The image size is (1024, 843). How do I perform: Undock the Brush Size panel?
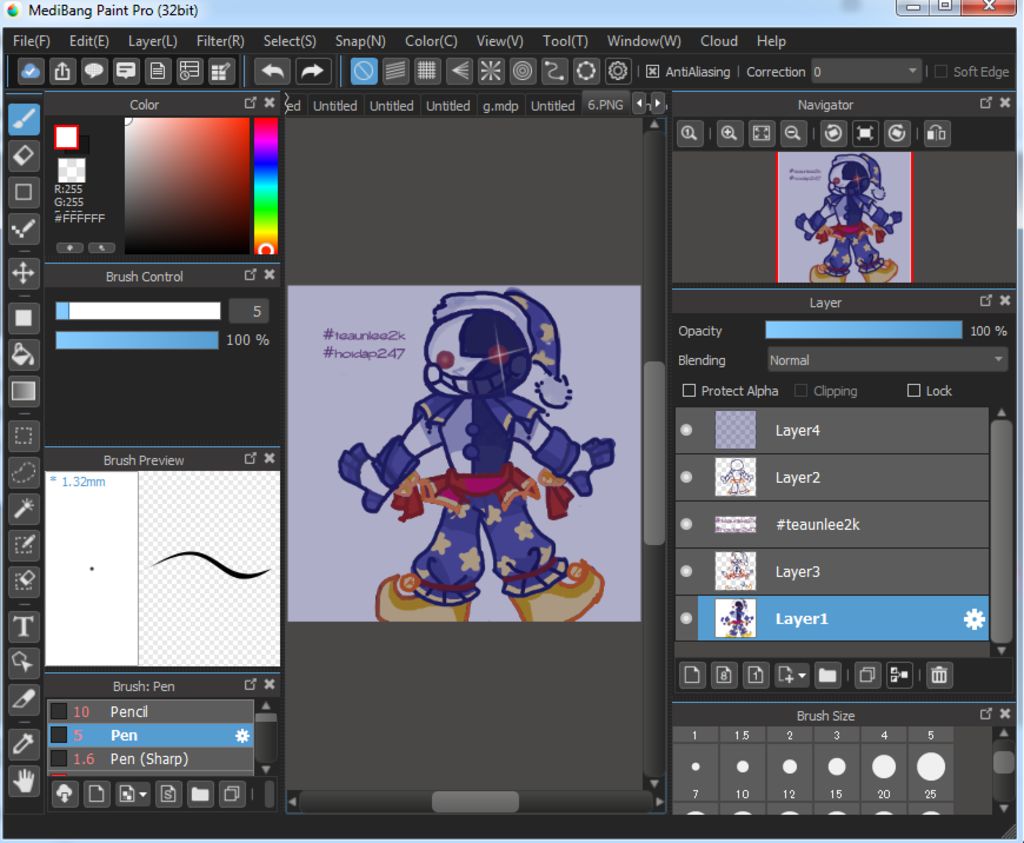tap(986, 714)
